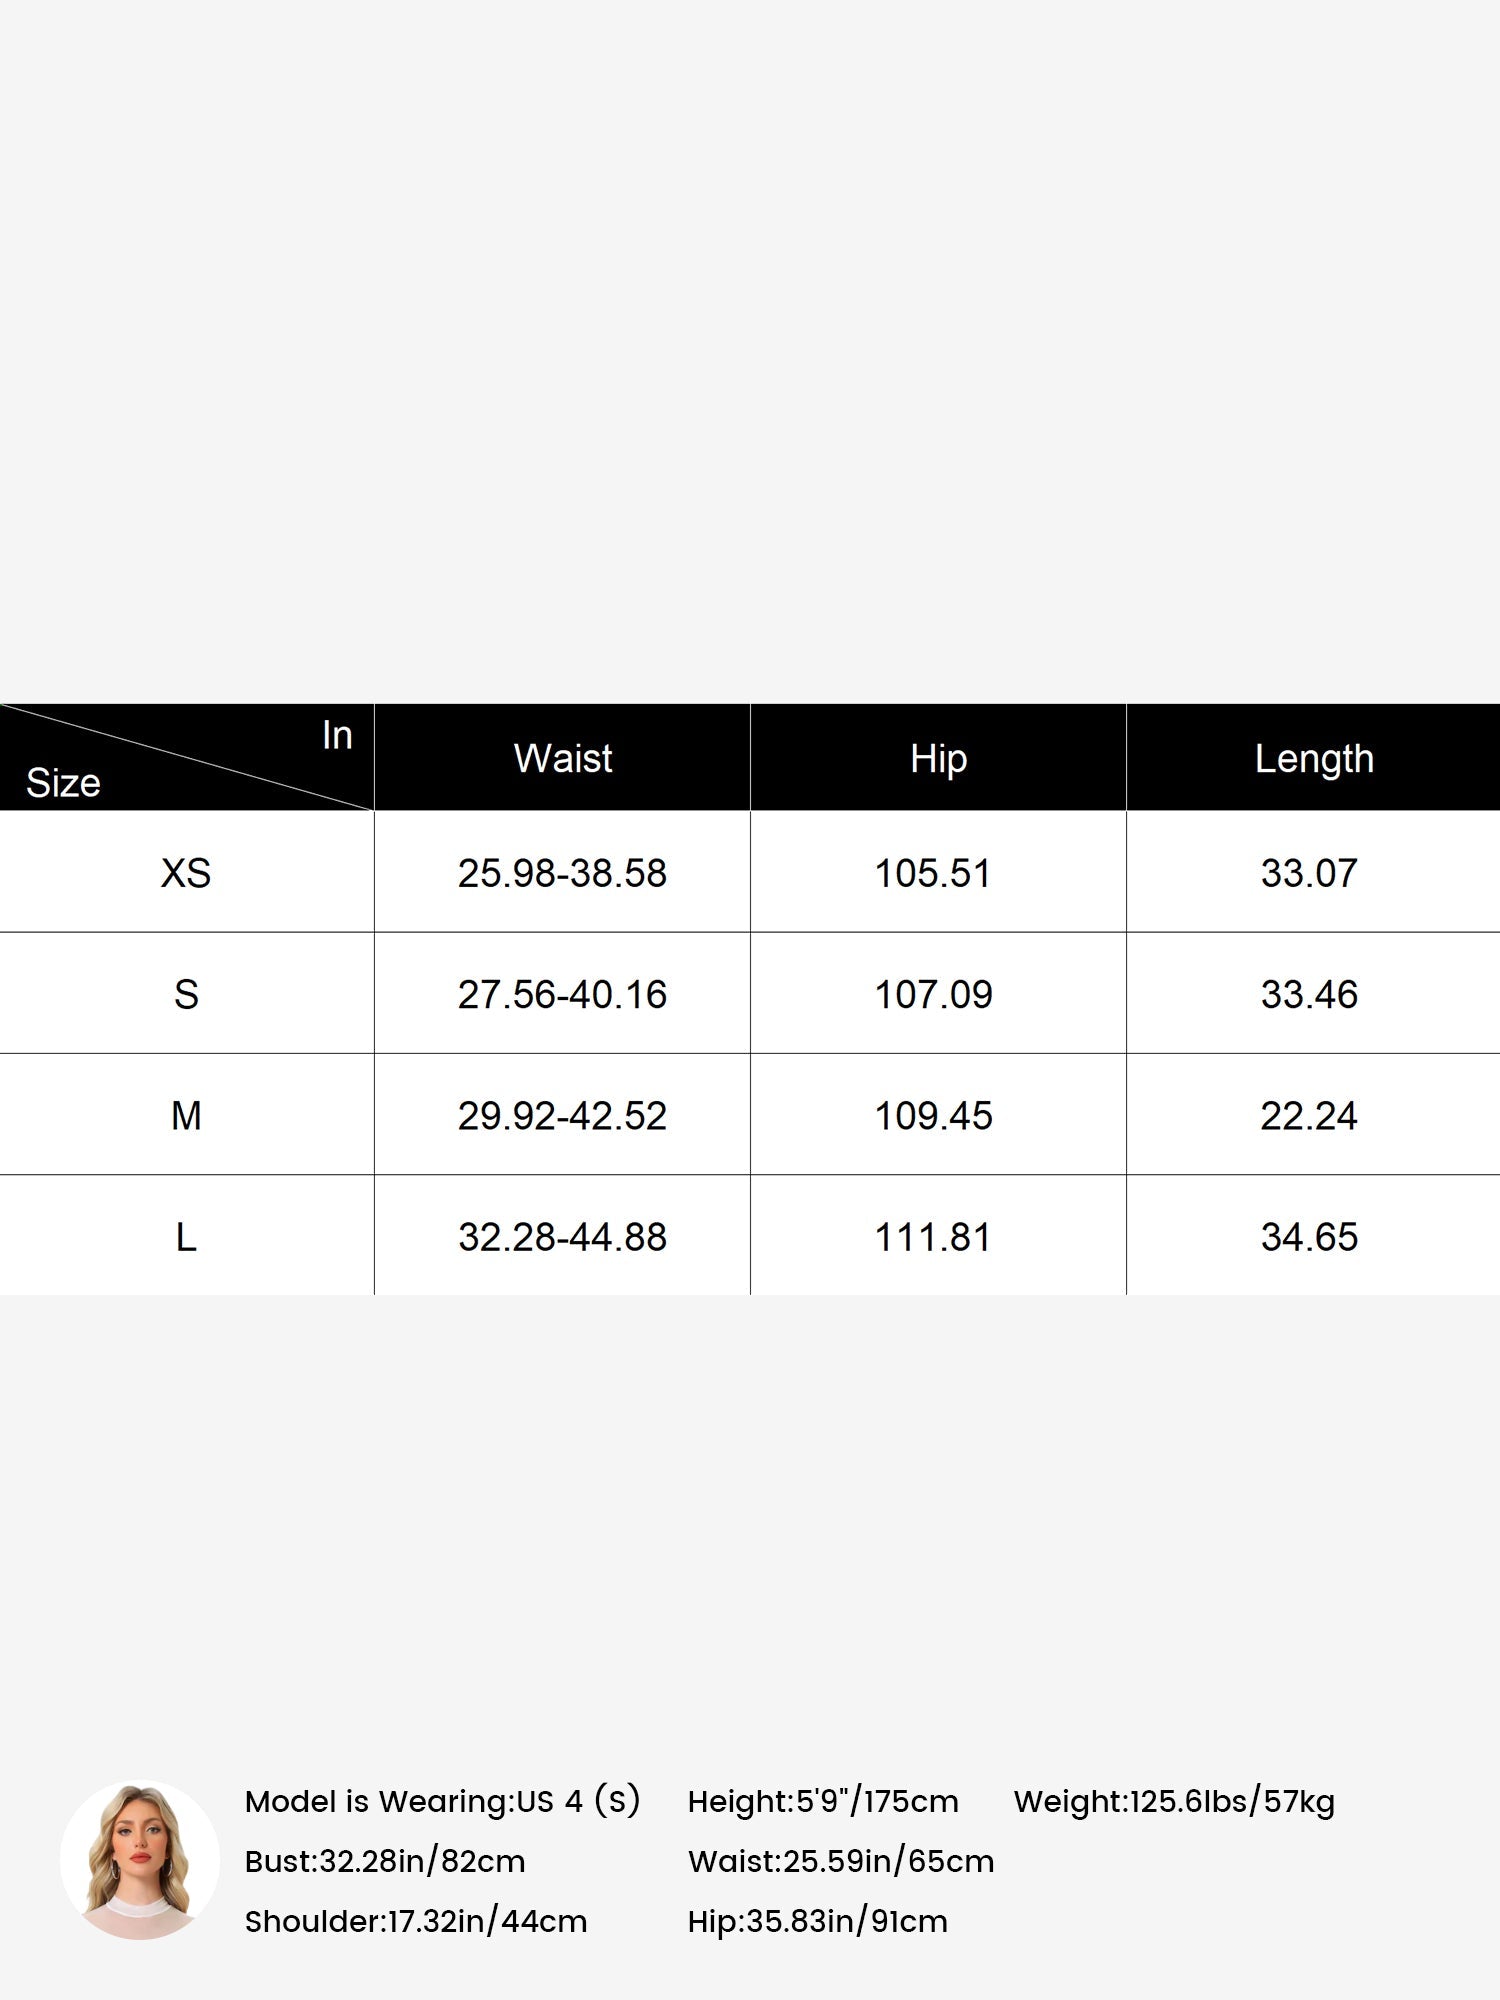This screenshot has width=1500, height=2000.
Task: Select the Waist column header
Action: pyautogui.click(x=562, y=757)
